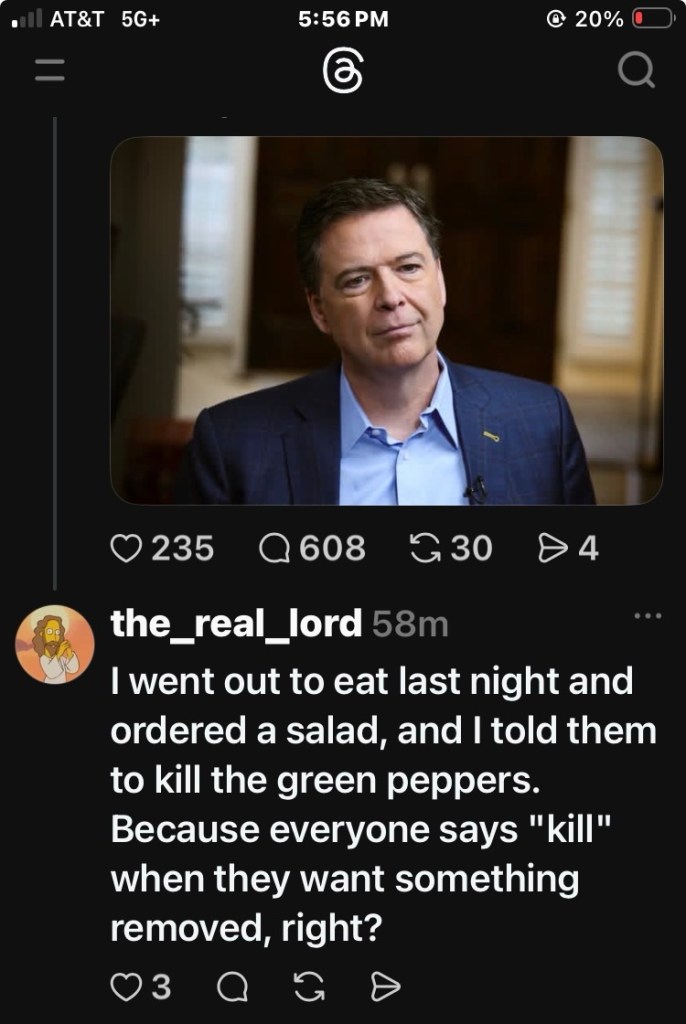Open the 608 replies on the photo post

click(274, 548)
